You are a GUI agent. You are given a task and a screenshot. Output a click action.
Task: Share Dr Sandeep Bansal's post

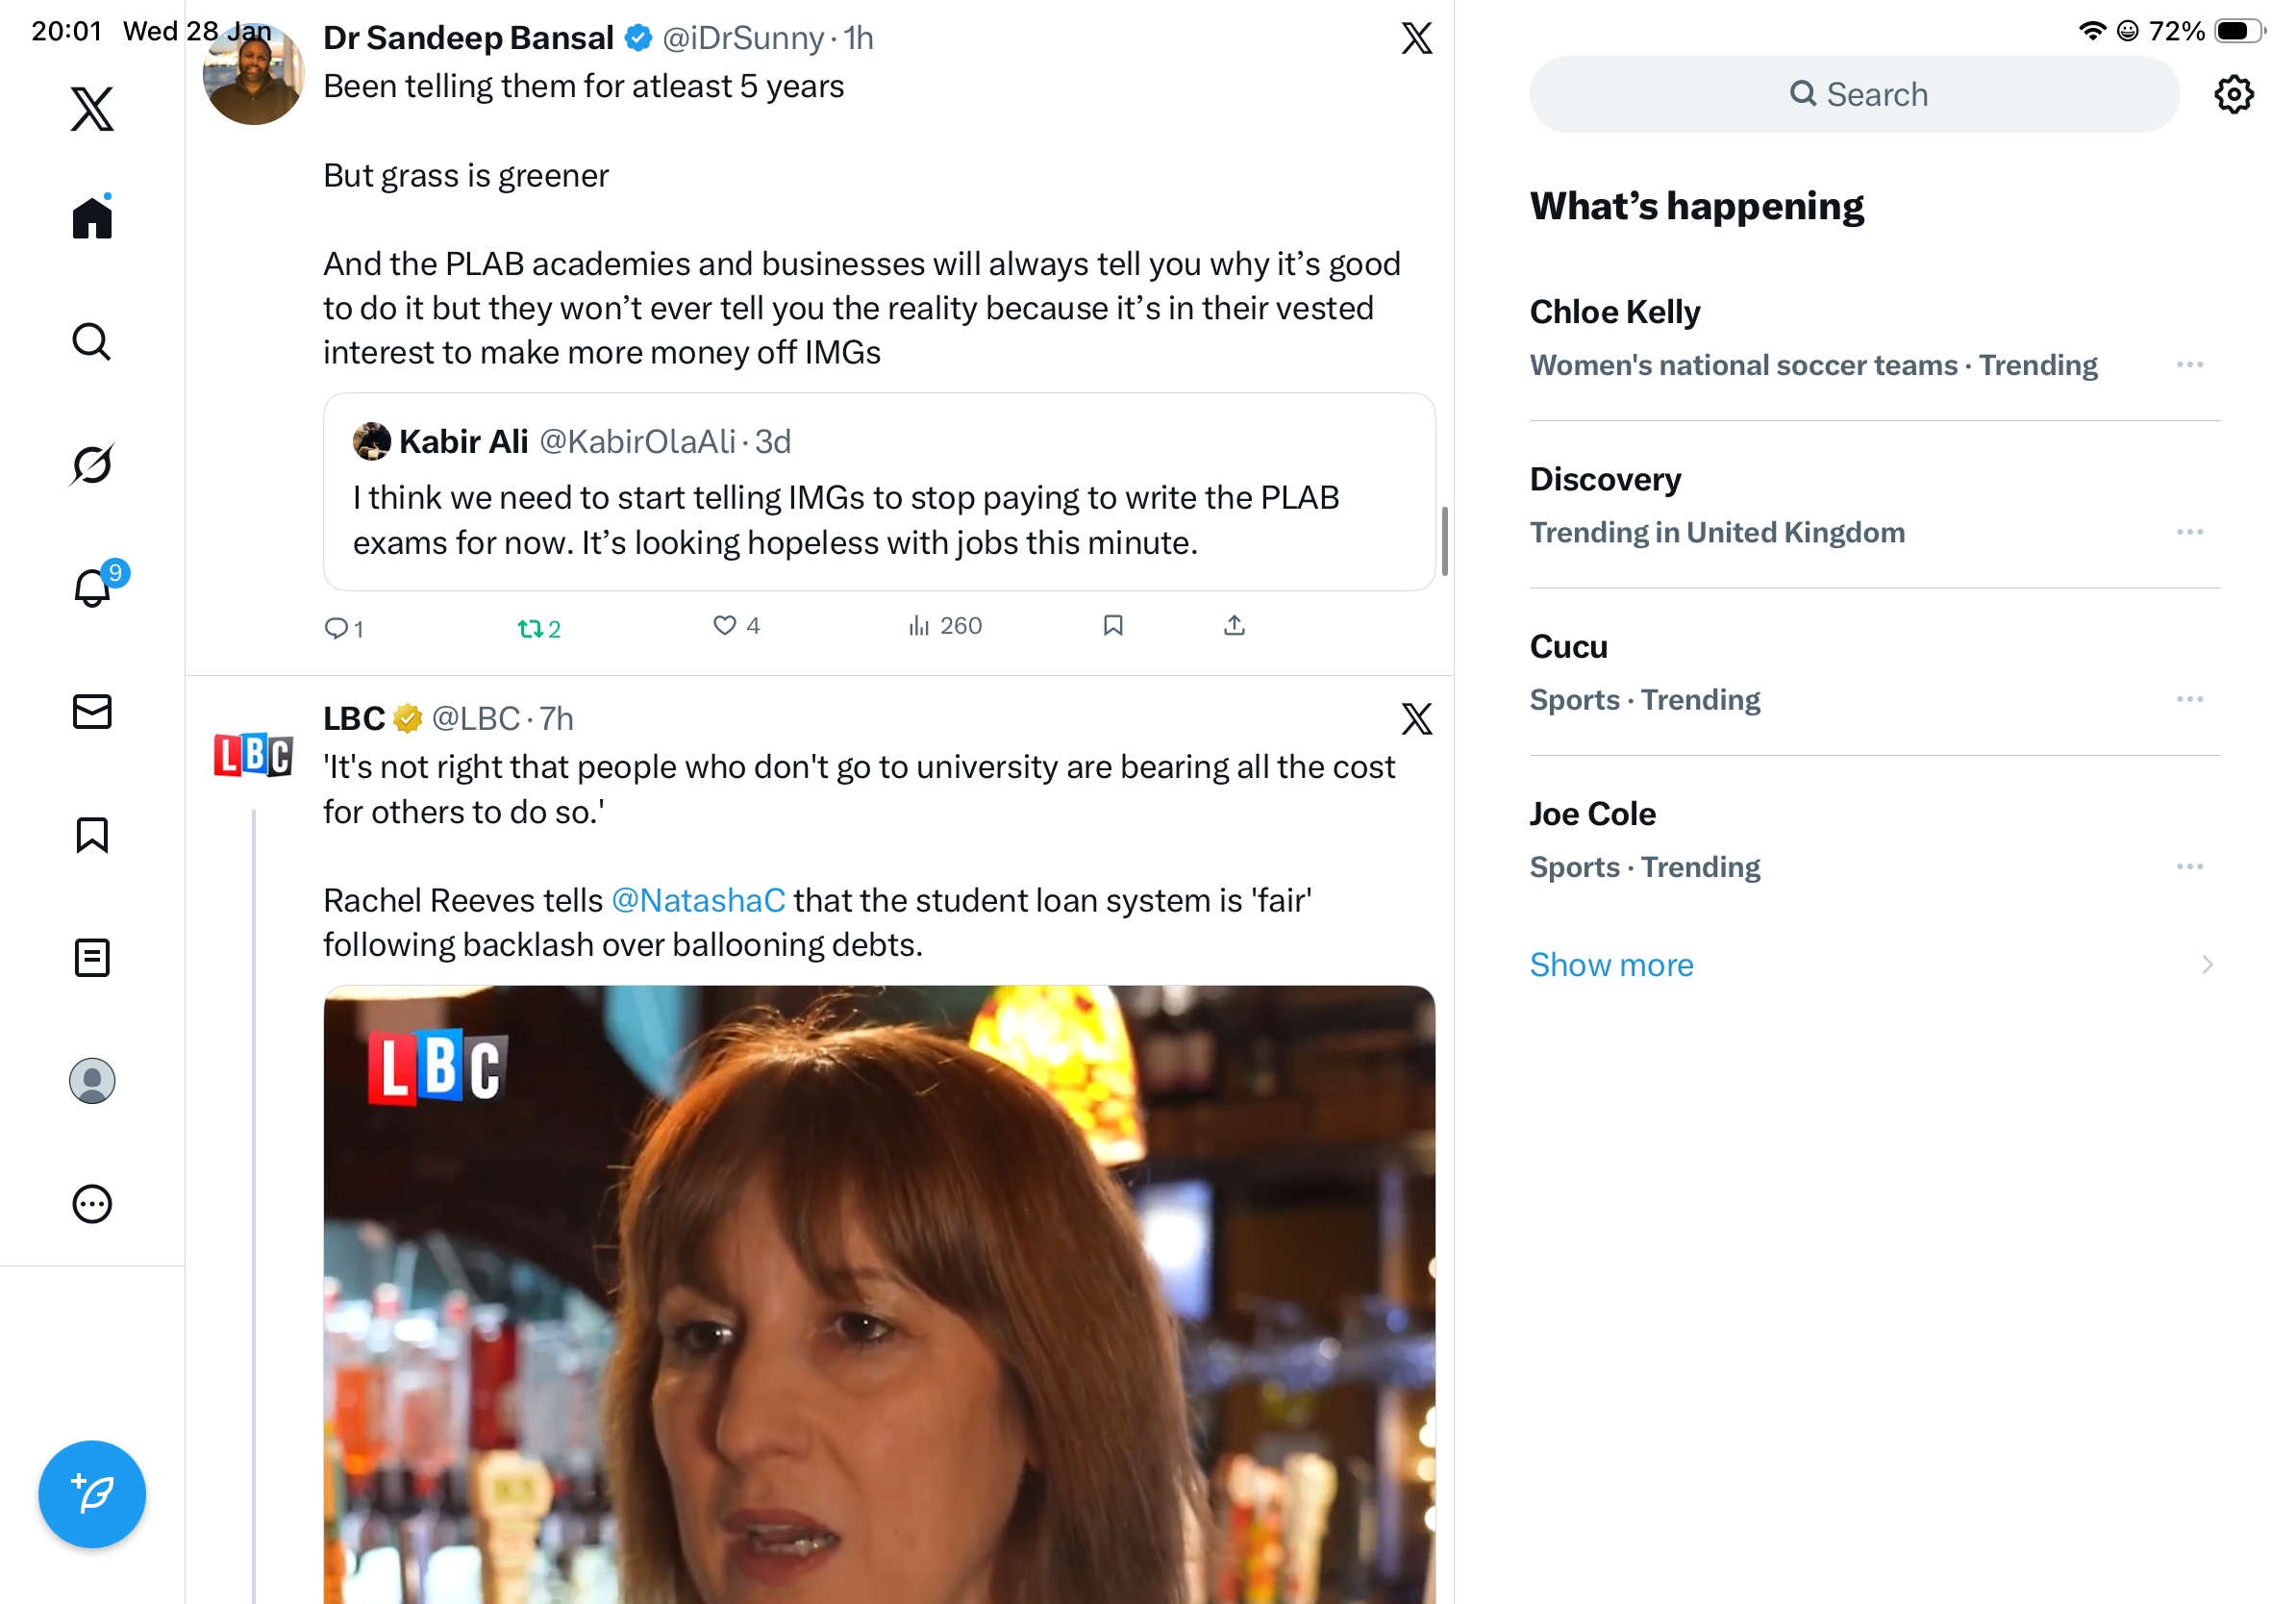click(x=1234, y=625)
